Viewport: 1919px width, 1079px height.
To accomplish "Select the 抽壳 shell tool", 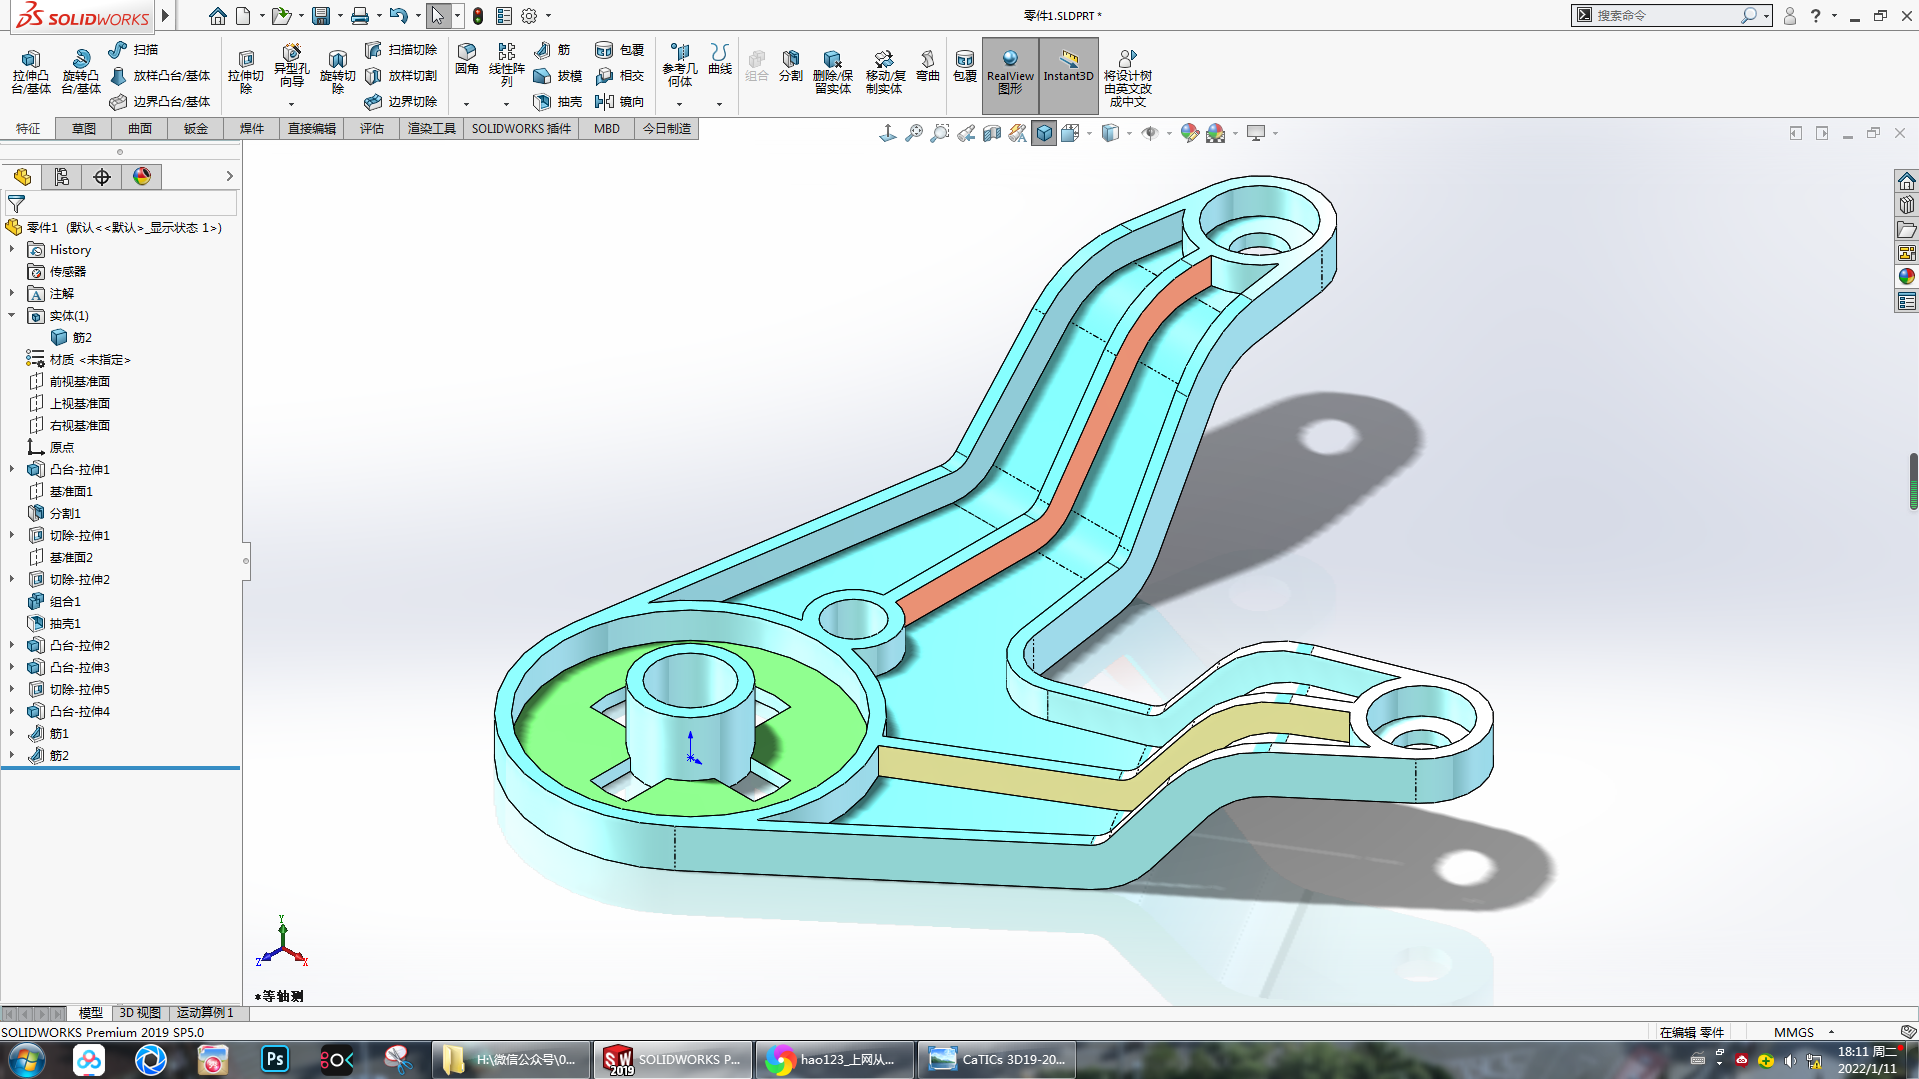I will 558,101.
